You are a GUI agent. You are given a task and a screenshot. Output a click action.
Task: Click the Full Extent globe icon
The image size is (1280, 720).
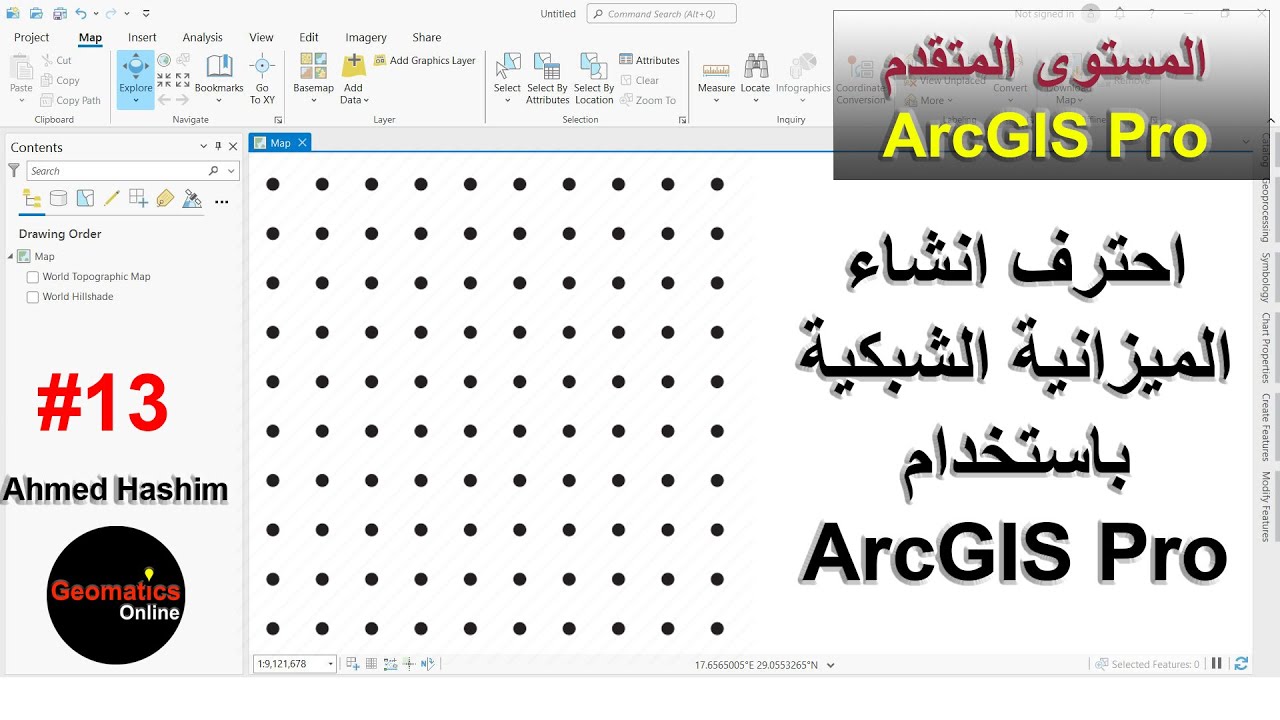tap(164, 61)
